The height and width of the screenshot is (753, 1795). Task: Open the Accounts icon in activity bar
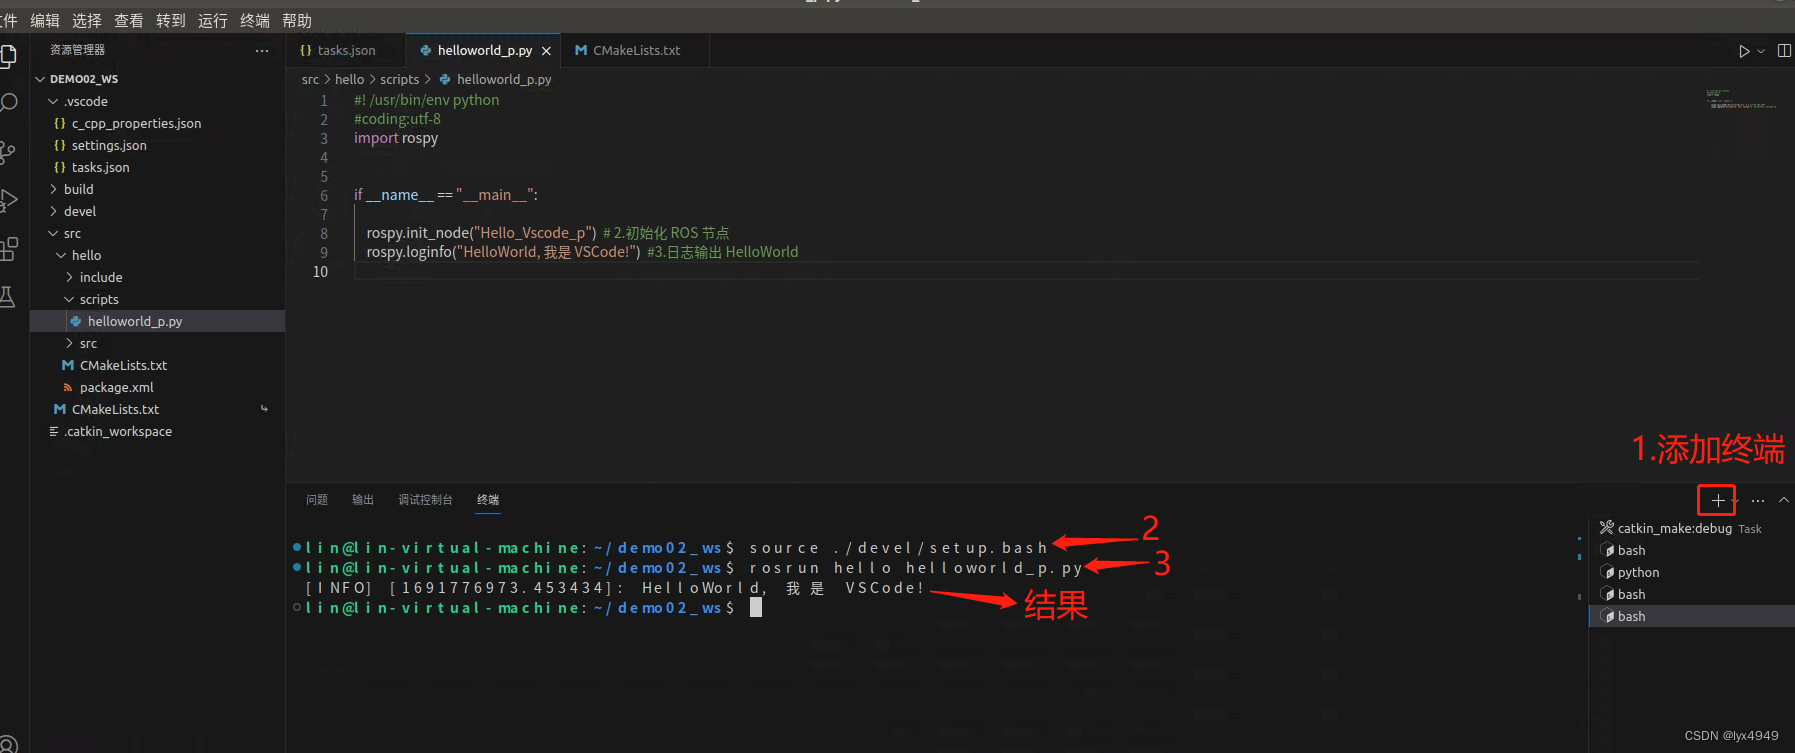coord(8,743)
